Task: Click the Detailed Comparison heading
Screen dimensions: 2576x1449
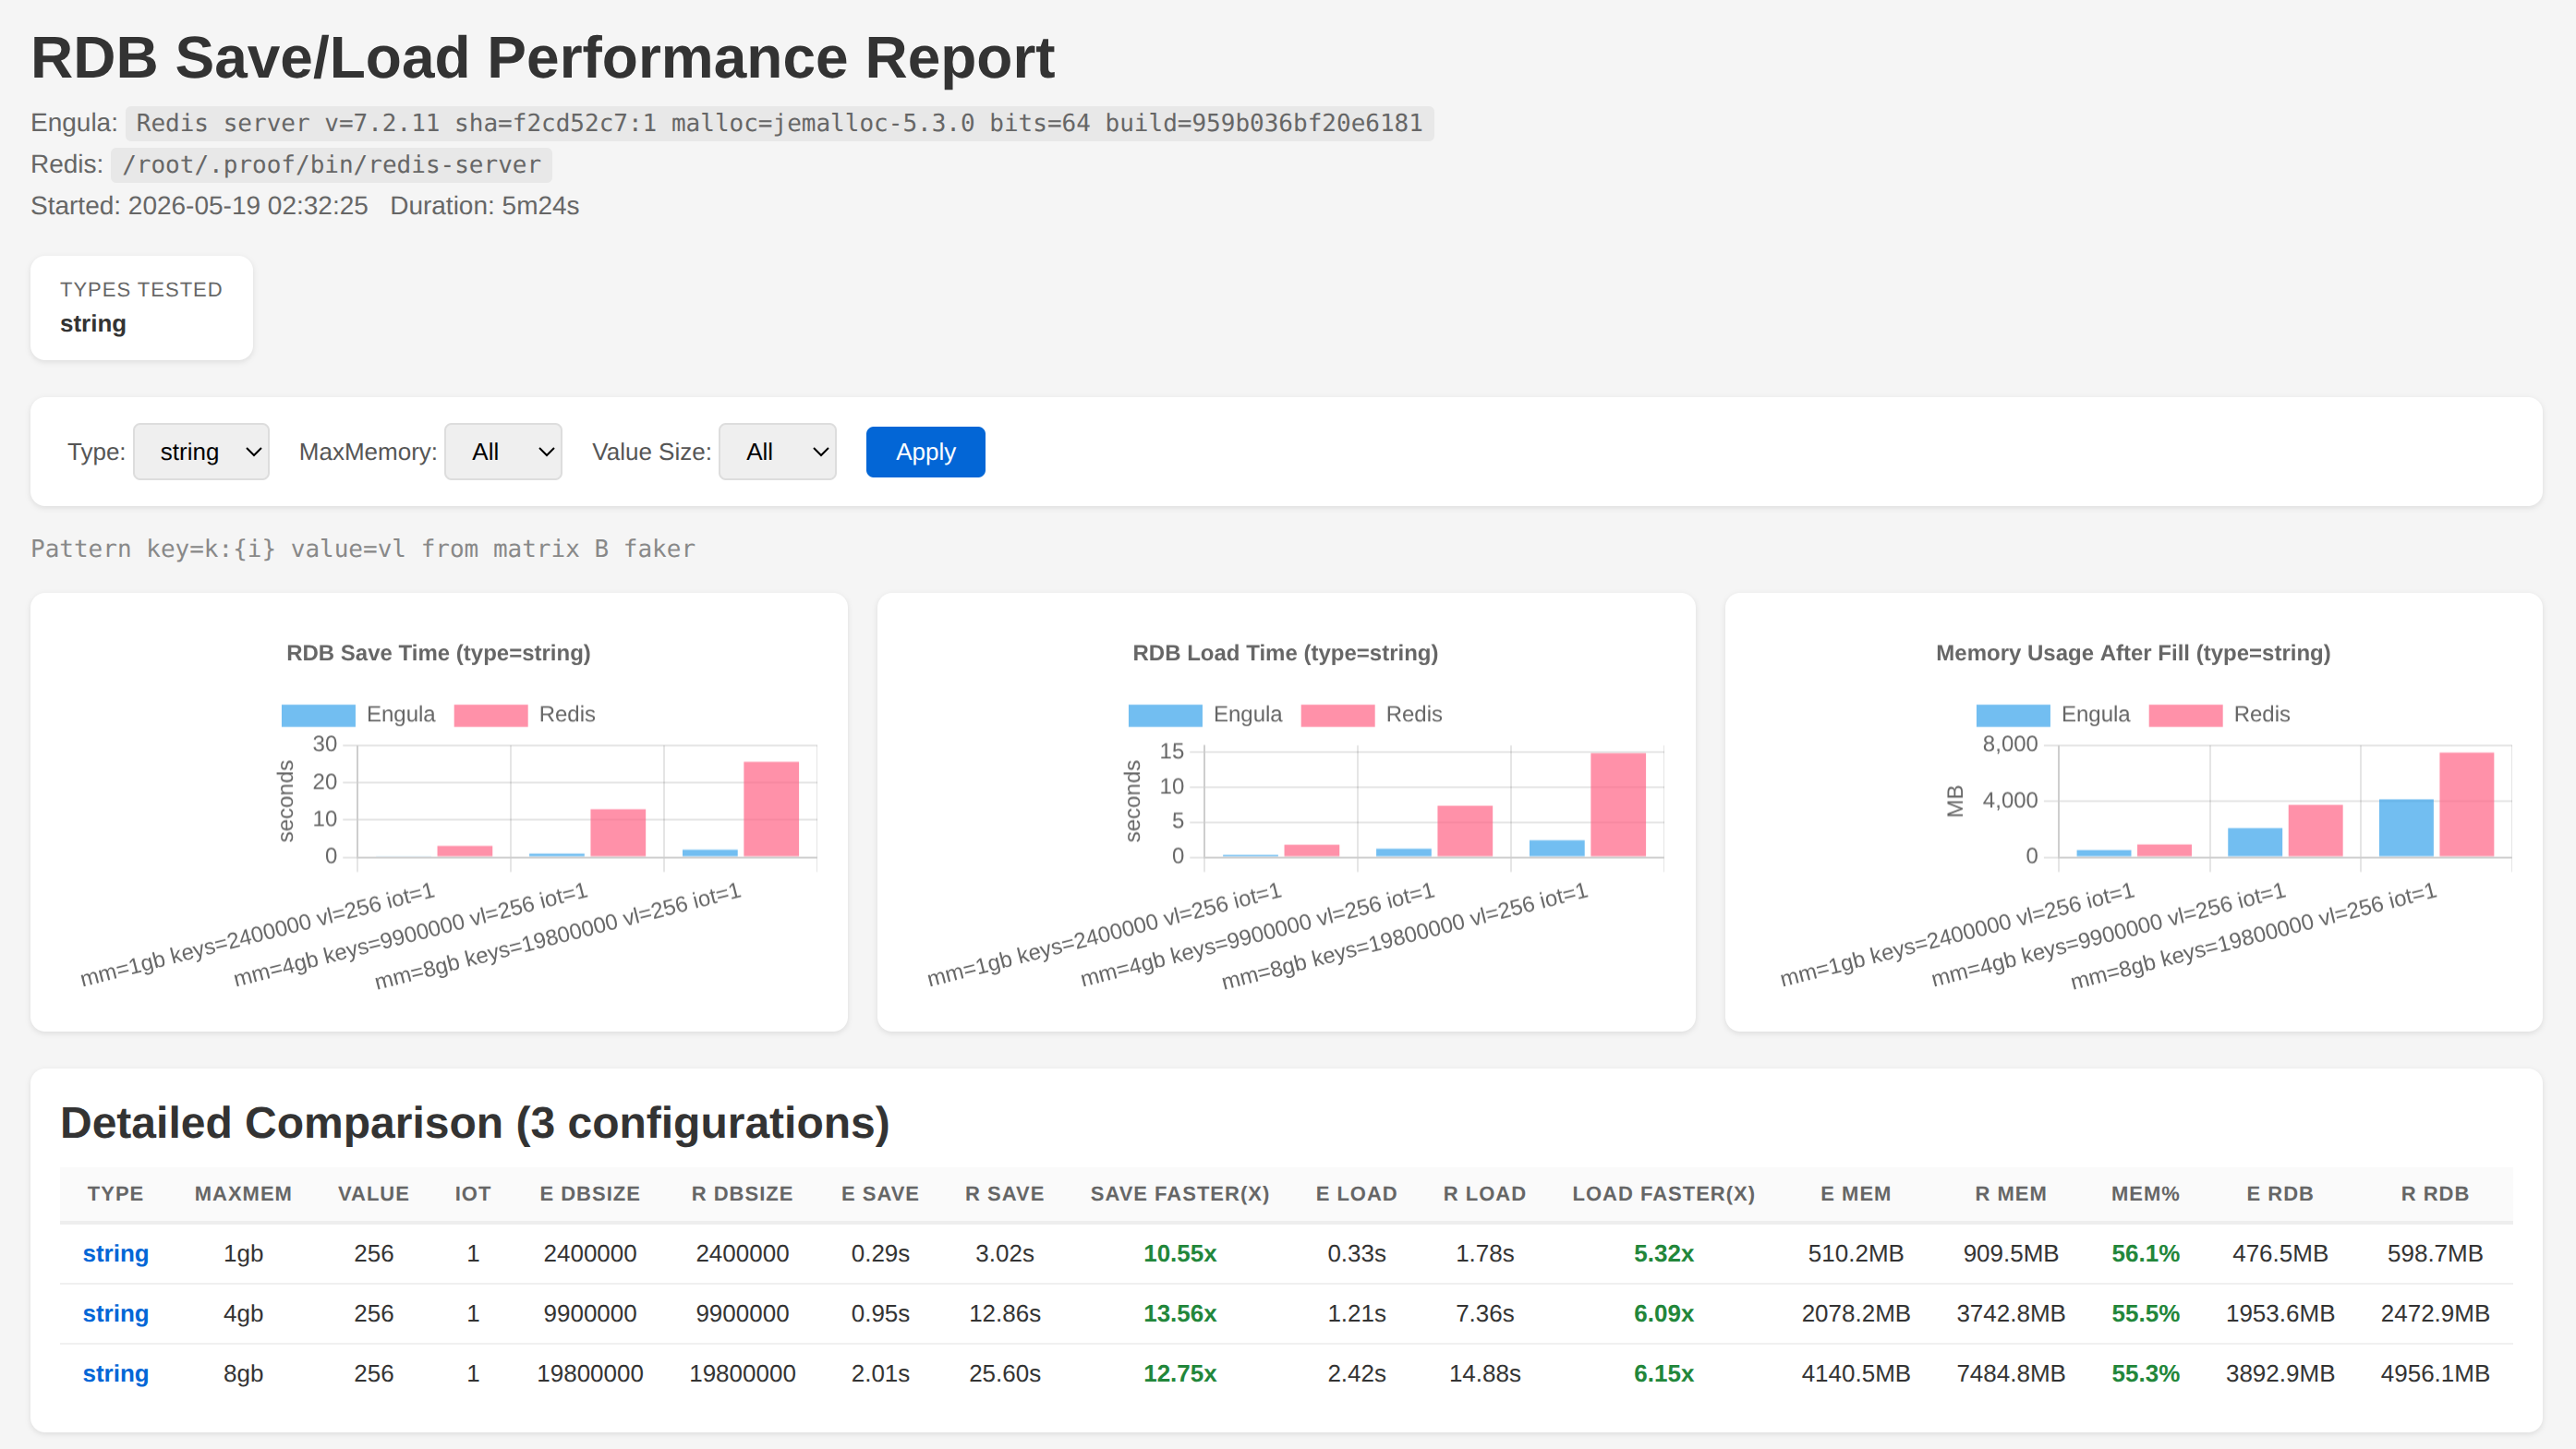Action: (475, 1122)
